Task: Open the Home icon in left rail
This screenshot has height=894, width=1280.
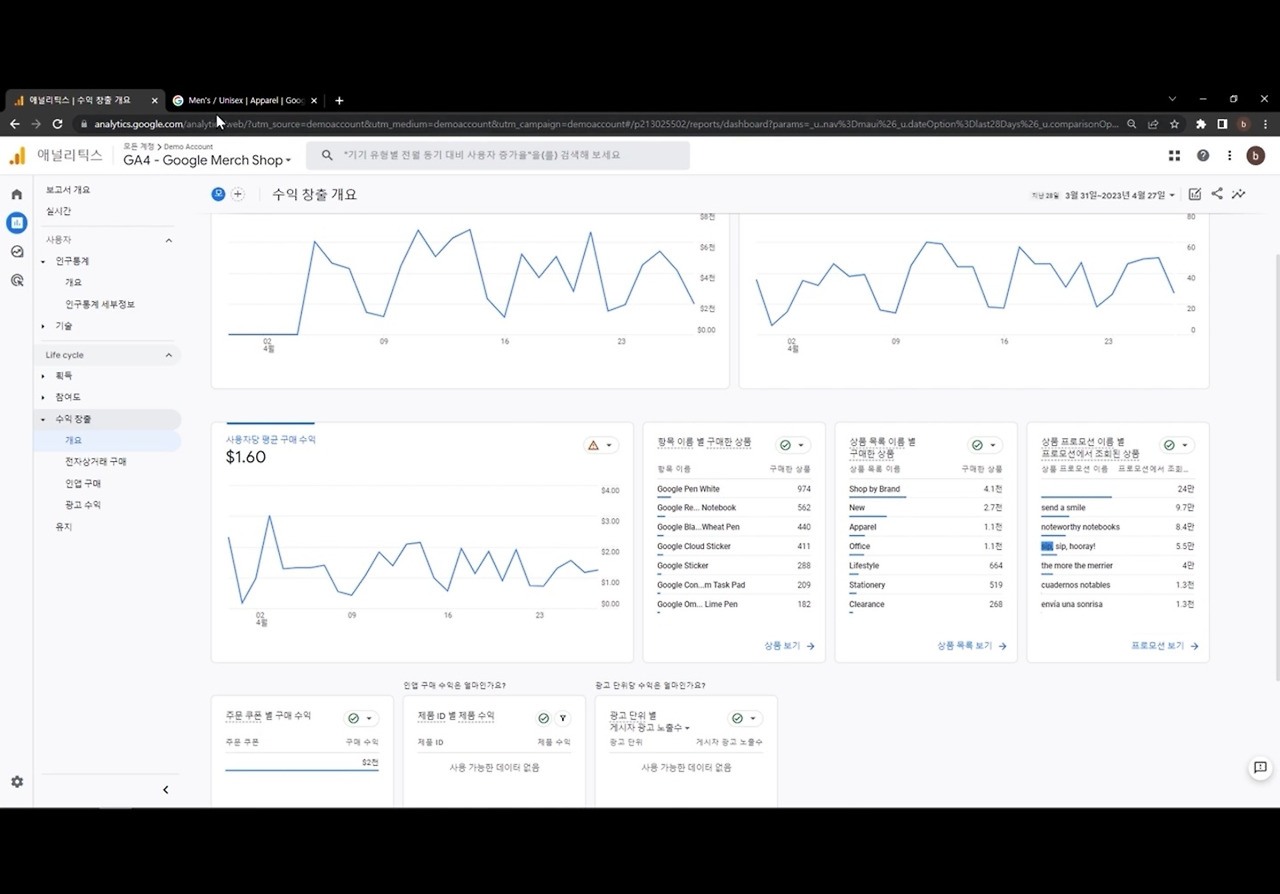Action: click(17, 194)
